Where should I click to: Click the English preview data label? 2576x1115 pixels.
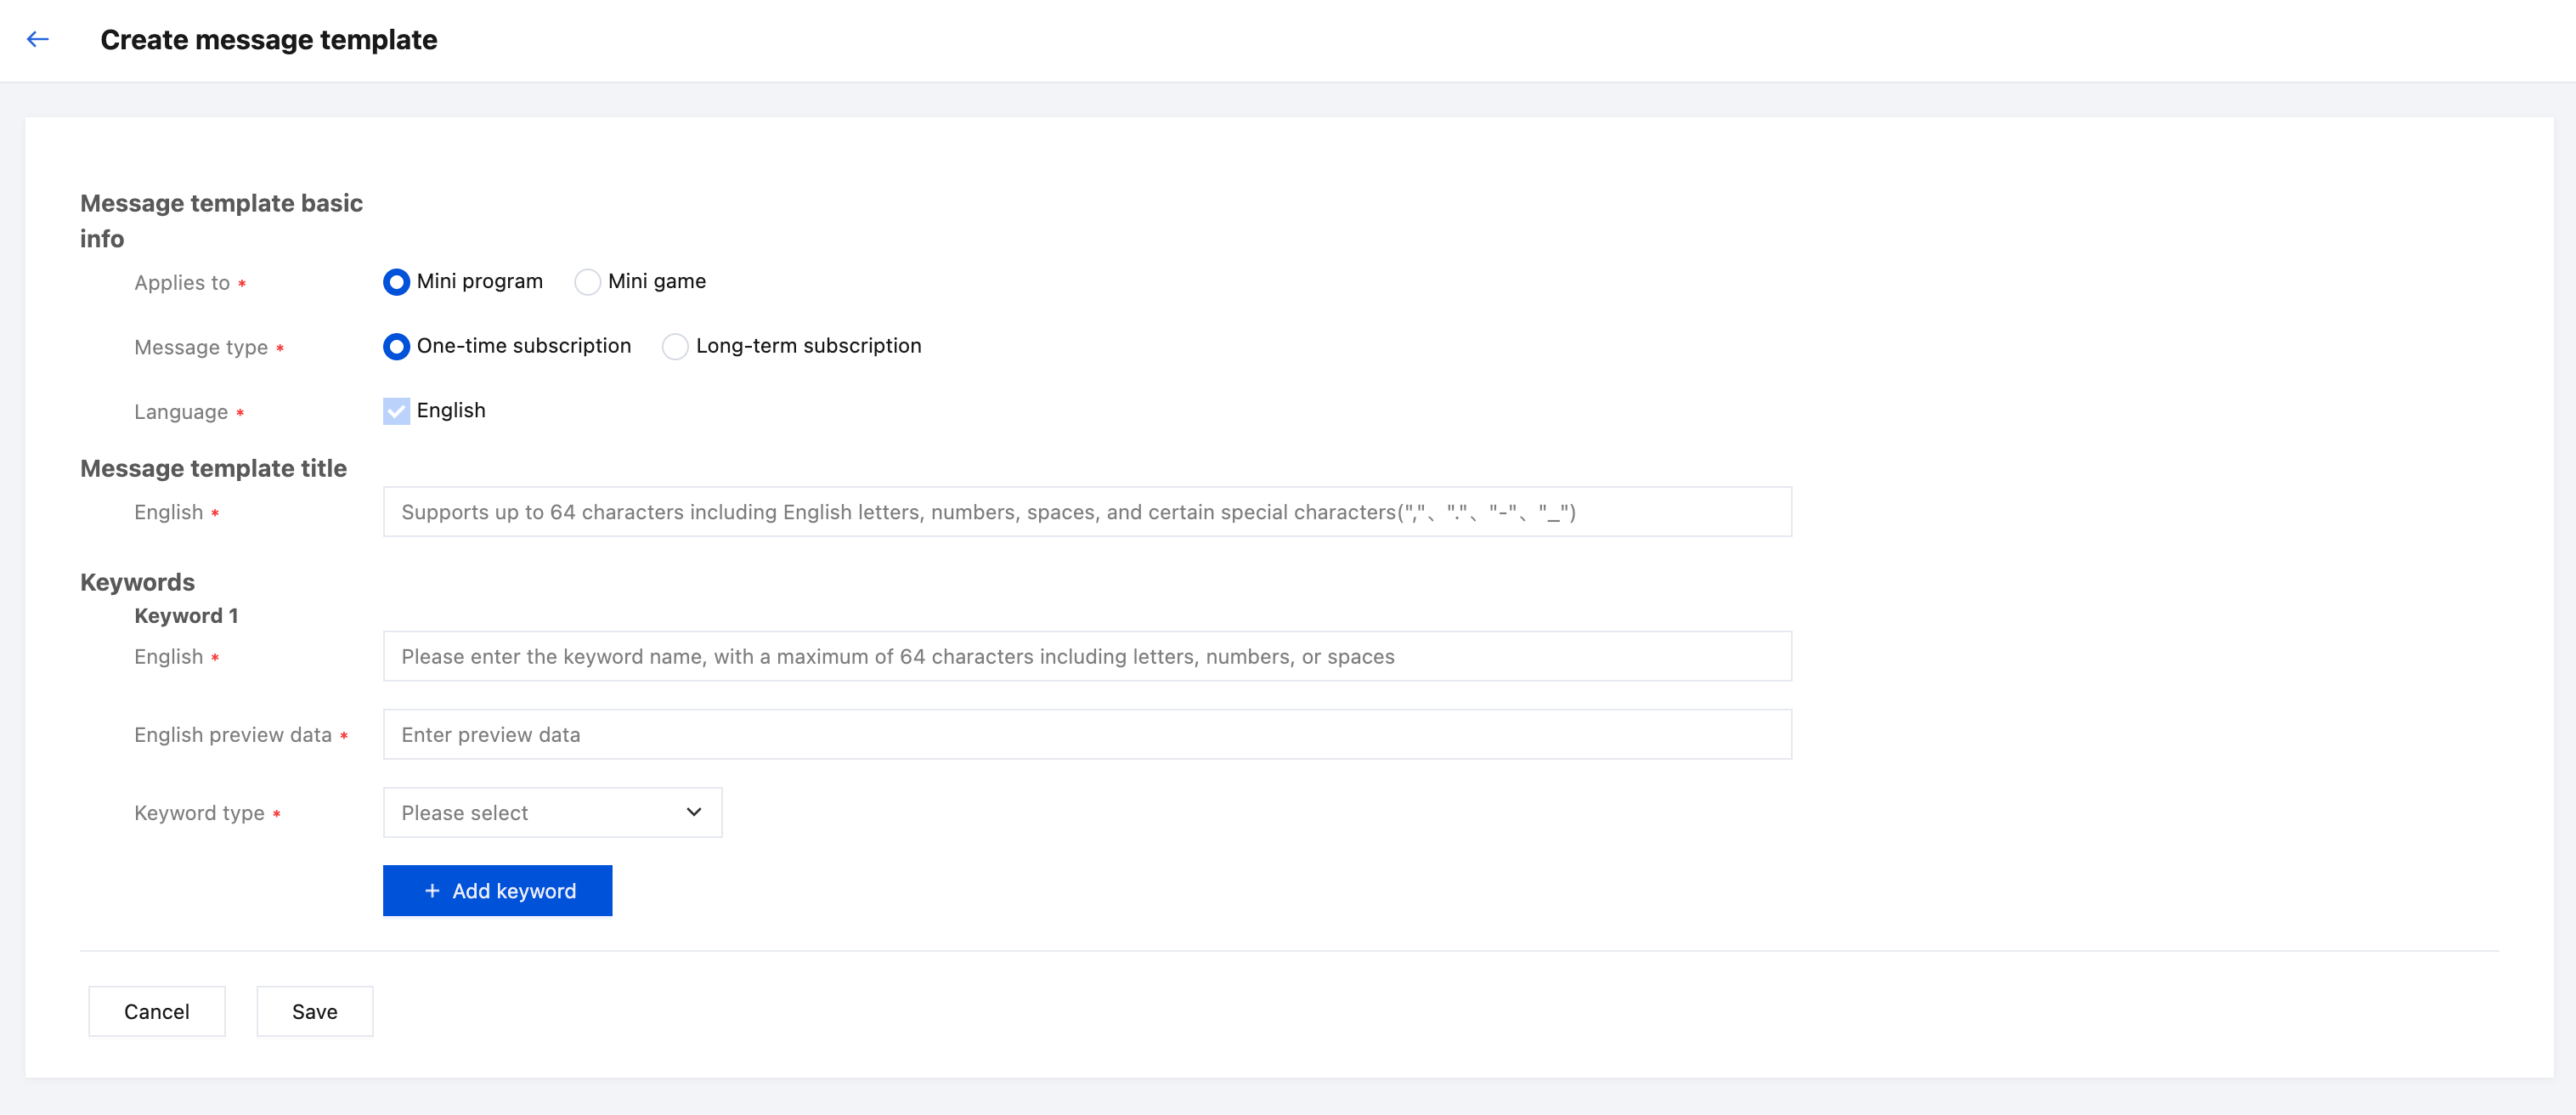233,735
